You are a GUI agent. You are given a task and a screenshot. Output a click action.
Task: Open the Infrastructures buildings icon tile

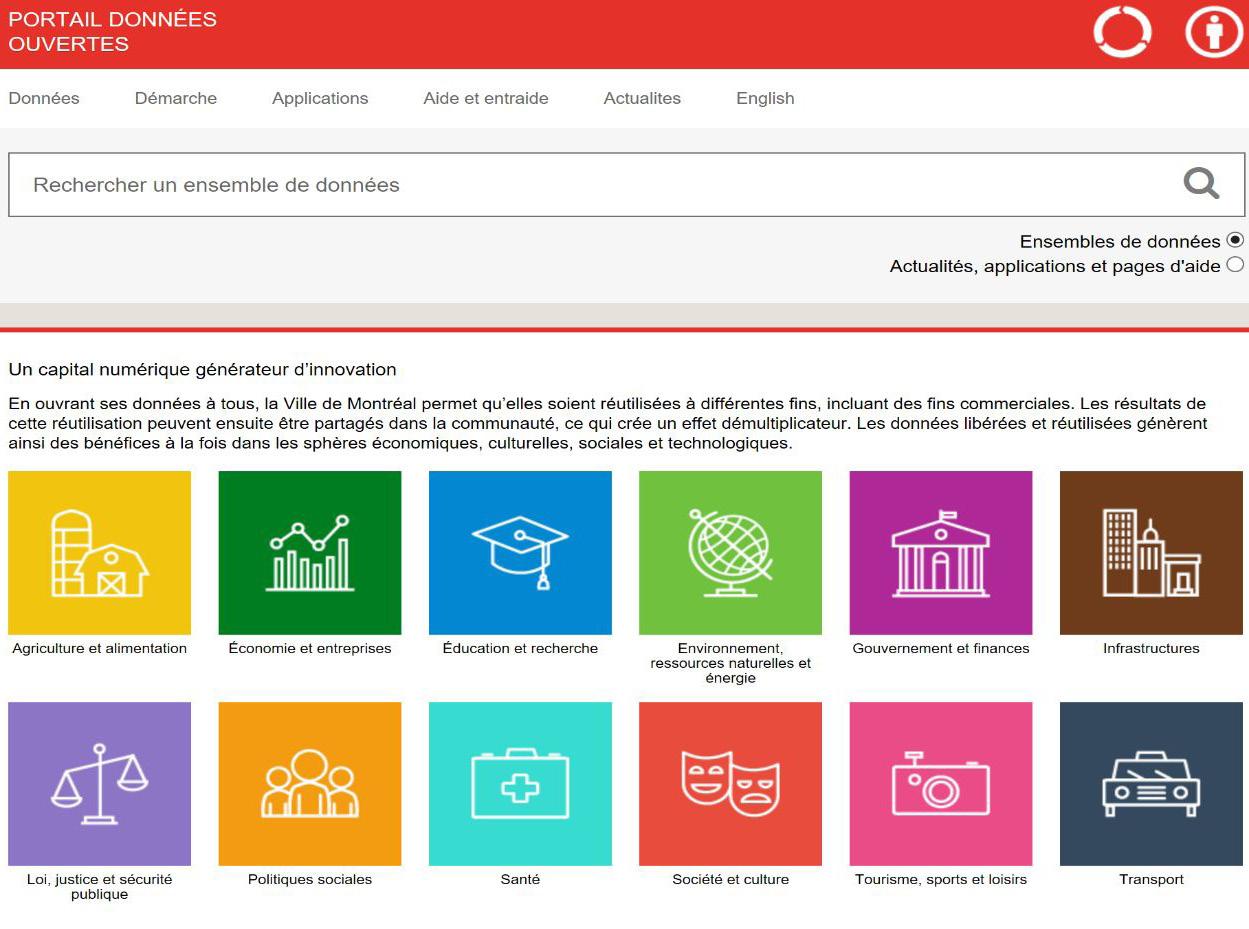1151,553
